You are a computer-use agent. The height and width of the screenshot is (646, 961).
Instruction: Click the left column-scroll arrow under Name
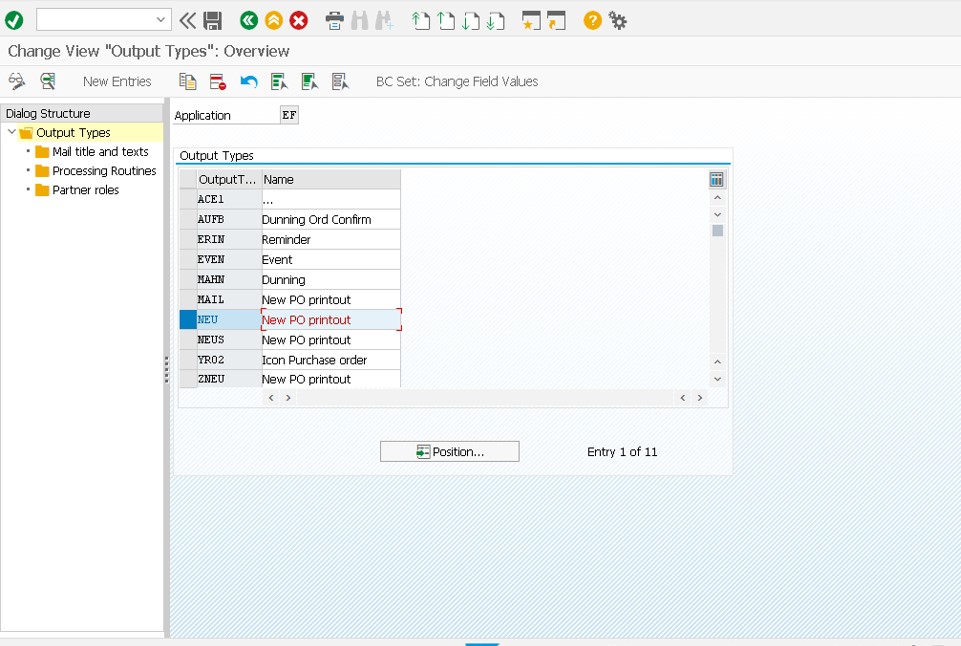272,398
